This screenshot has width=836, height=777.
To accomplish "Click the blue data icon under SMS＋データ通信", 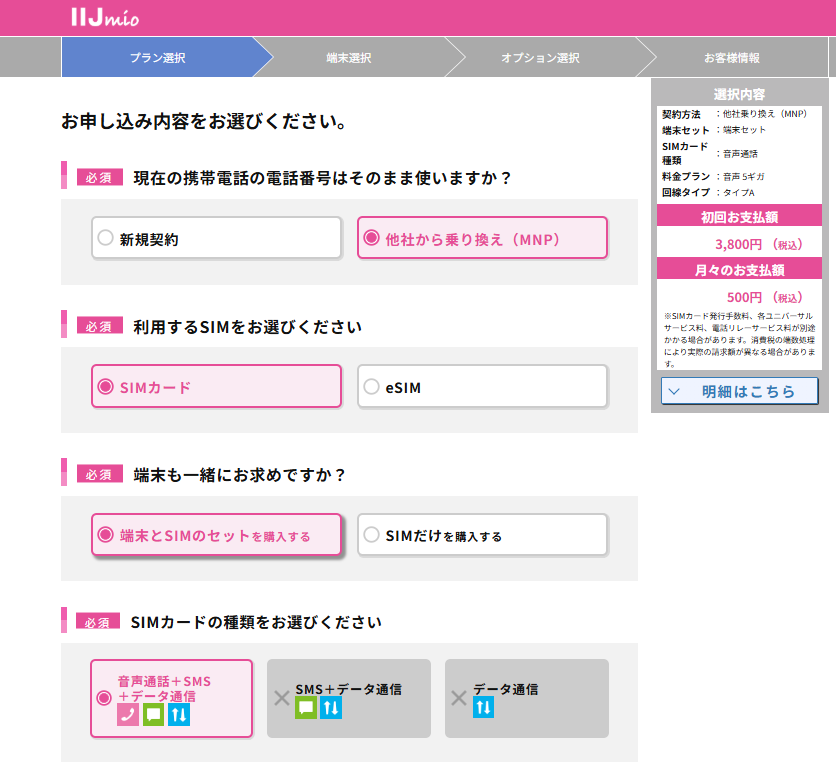I will (x=331, y=707).
